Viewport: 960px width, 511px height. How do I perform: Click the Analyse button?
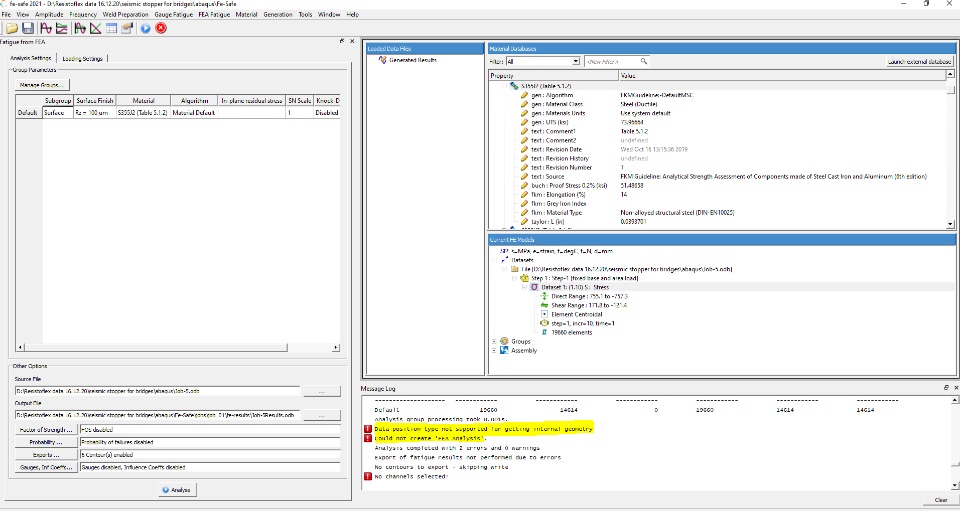tap(178, 490)
